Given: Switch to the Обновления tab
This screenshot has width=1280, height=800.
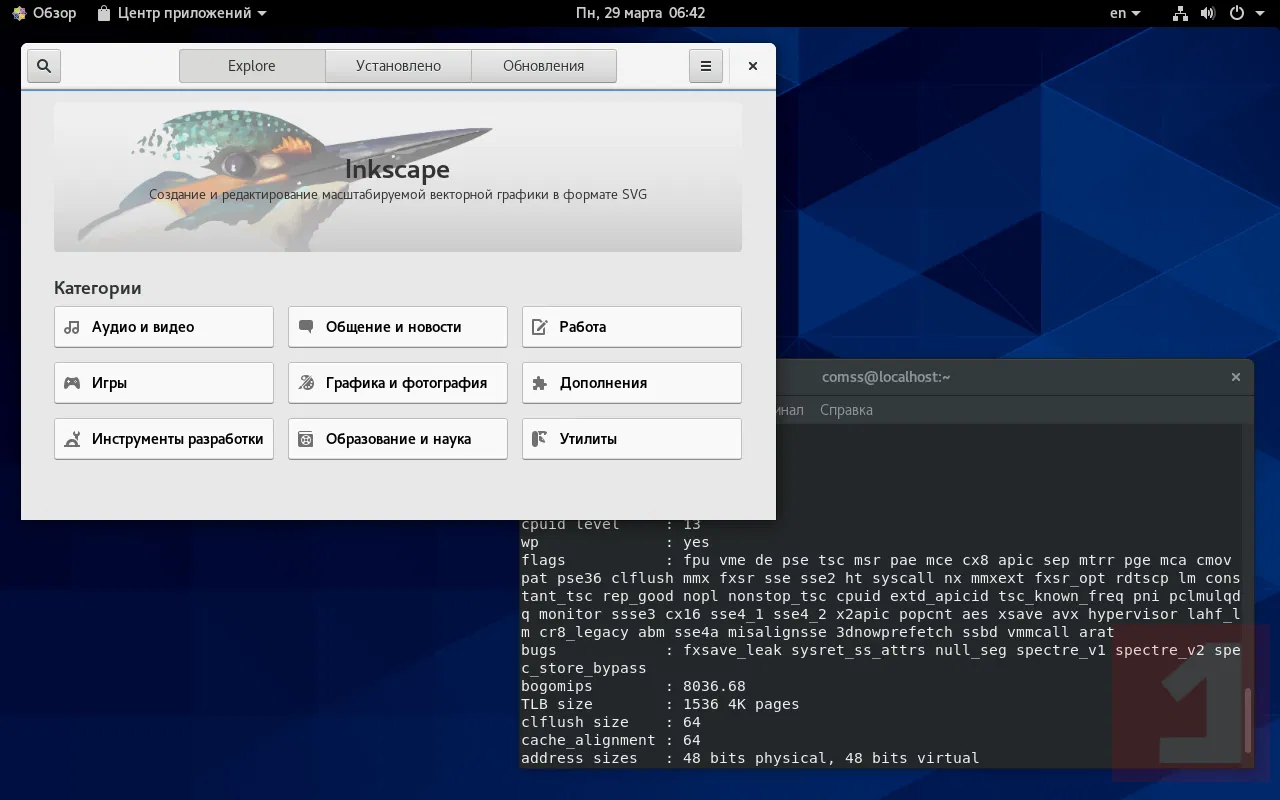Looking at the screenshot, I should [x=543, y=66].
